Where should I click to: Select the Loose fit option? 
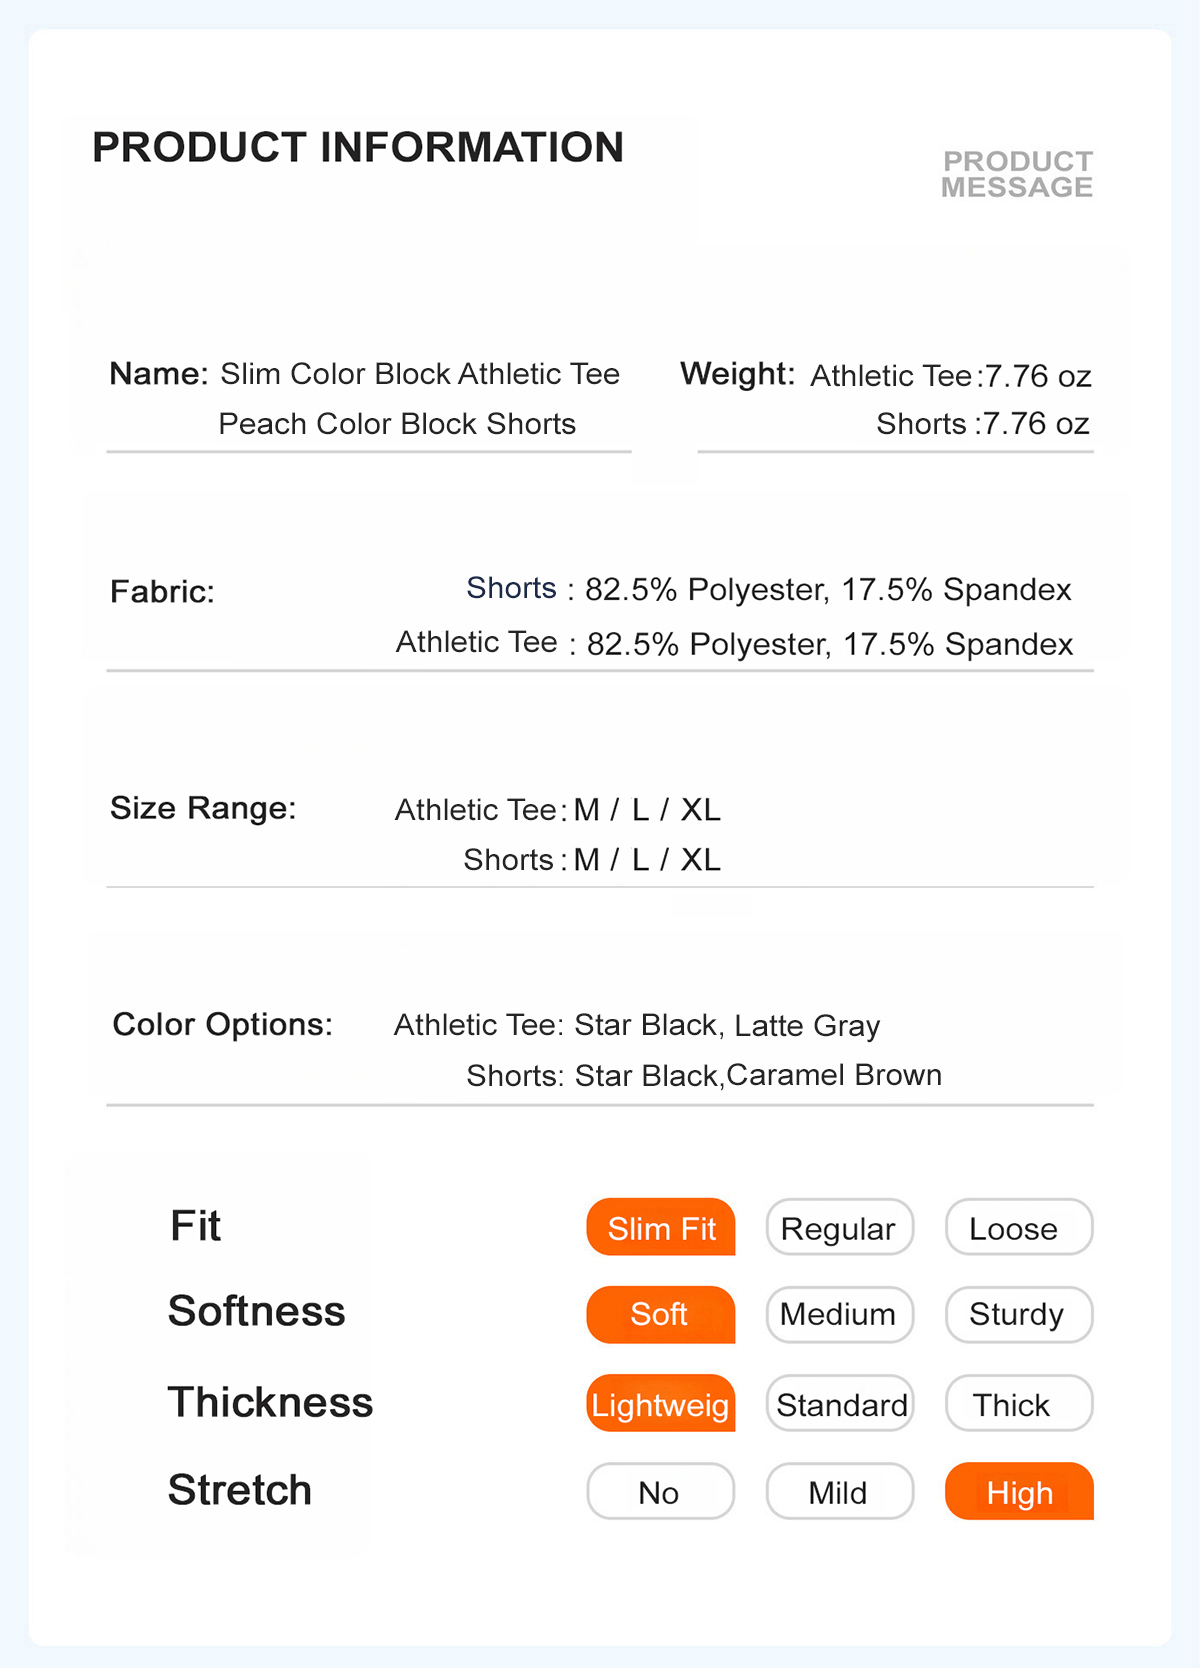pos(1019,1227)
